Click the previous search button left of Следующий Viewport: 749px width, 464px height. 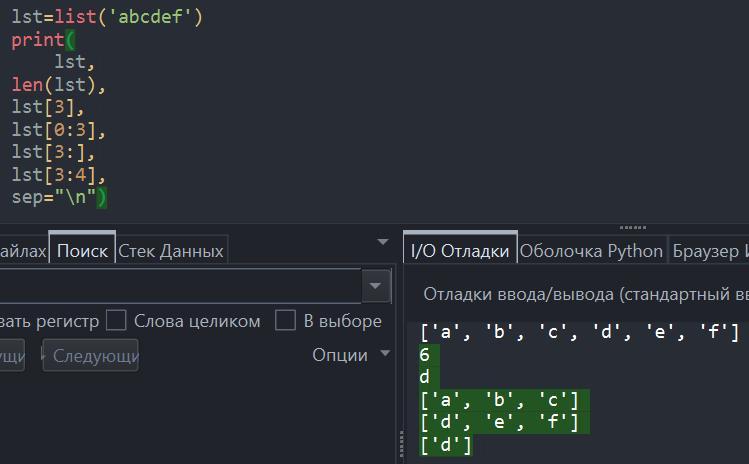(12, 355)
